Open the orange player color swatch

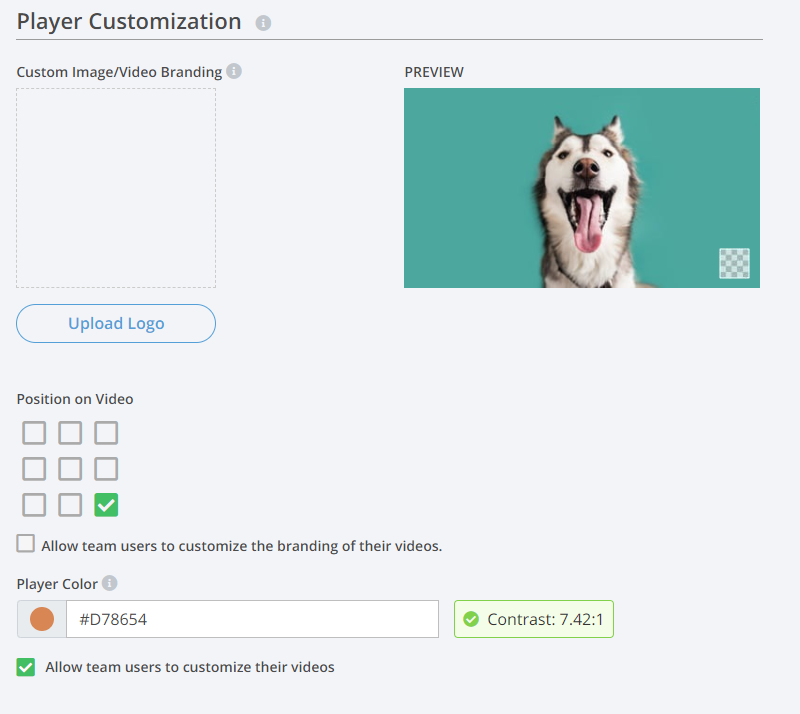click(x=42, y=619)
